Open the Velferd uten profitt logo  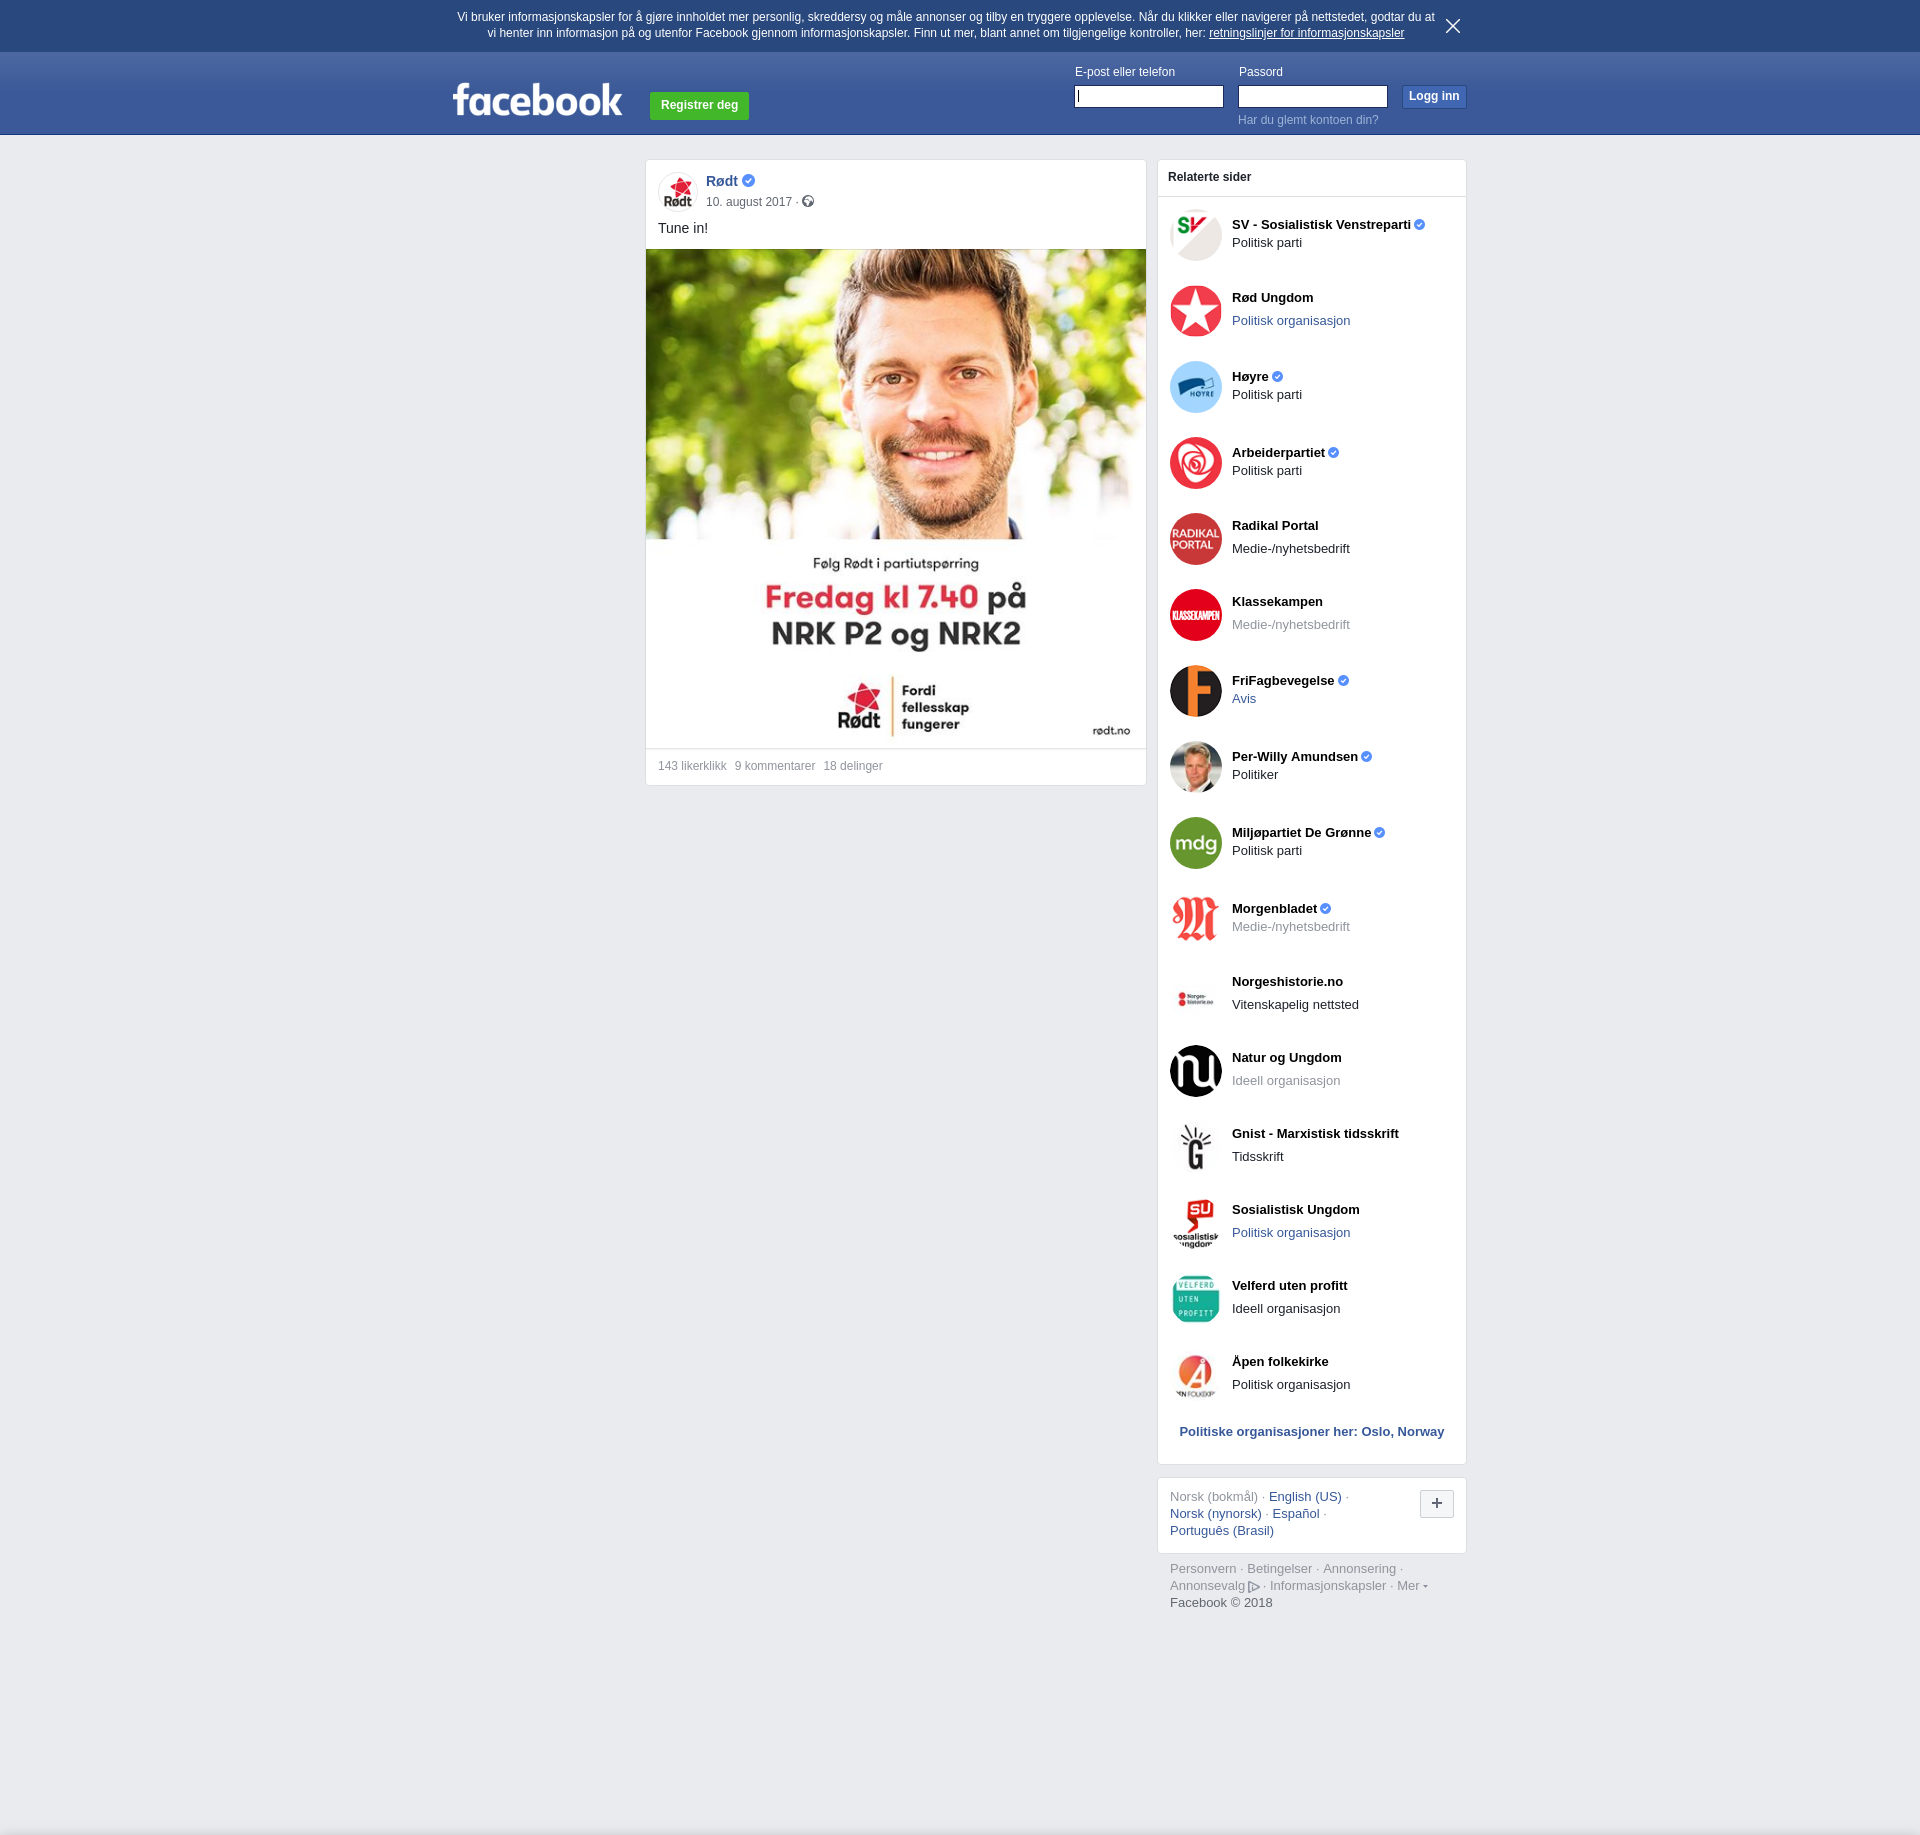1196,1299
